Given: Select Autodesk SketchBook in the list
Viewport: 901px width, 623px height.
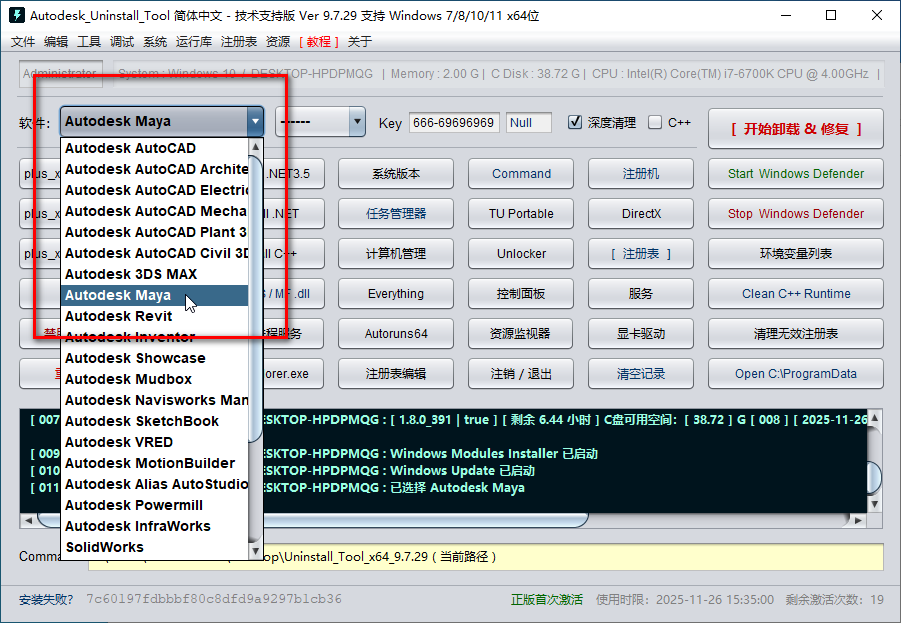Looking at the screenshot, I should [x=154, y=421].
